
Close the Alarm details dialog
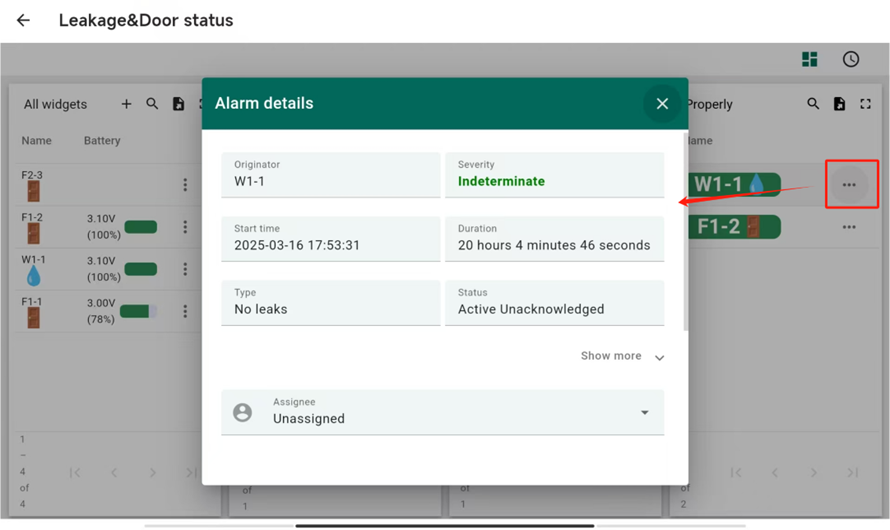662,103
